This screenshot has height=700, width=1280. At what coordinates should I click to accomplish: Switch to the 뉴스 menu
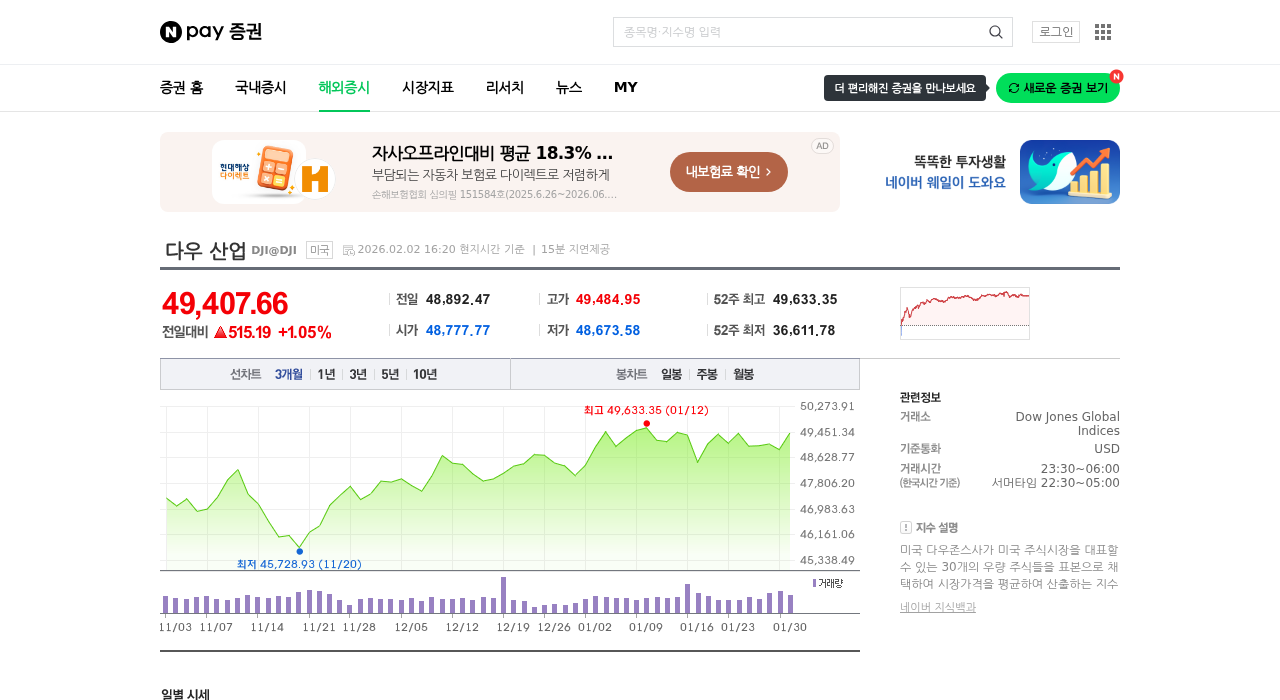[x=568, y=87]
